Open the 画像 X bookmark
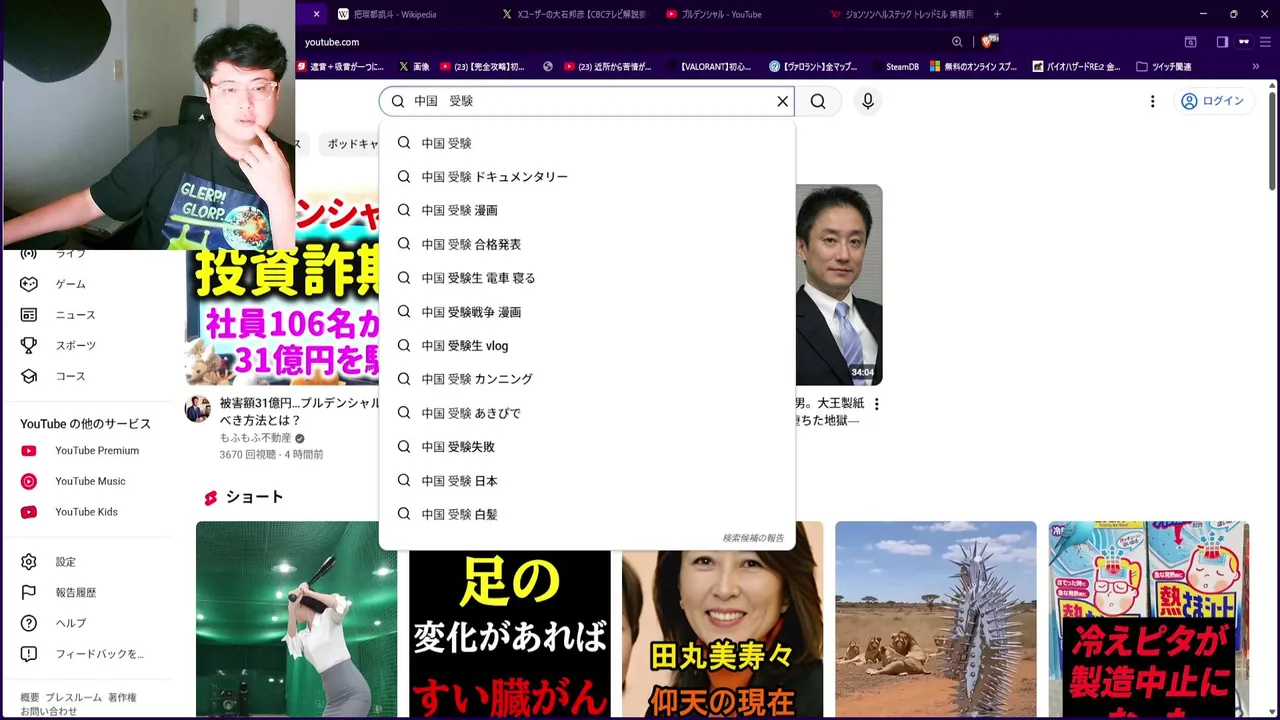Screen dimensions: 1280x720 413,67
